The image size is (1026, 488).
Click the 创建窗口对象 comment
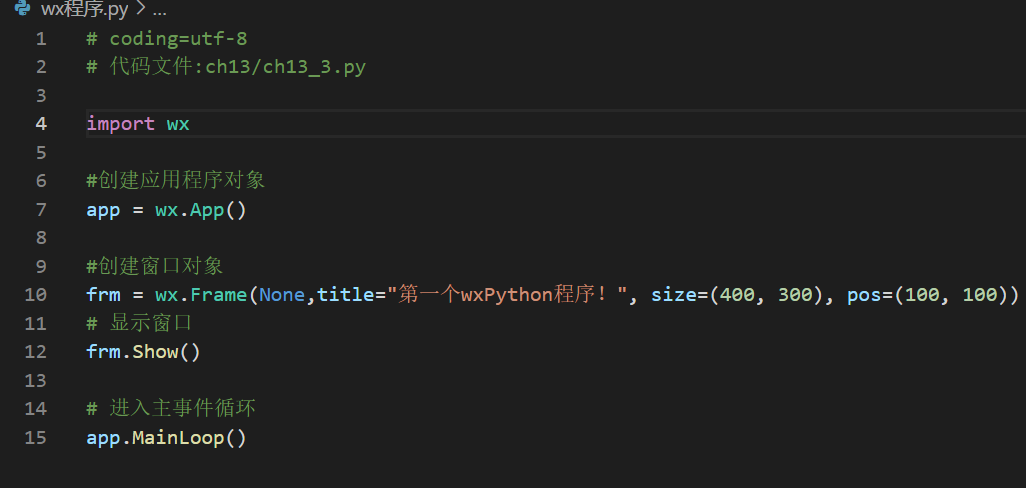tap(159, 267)
